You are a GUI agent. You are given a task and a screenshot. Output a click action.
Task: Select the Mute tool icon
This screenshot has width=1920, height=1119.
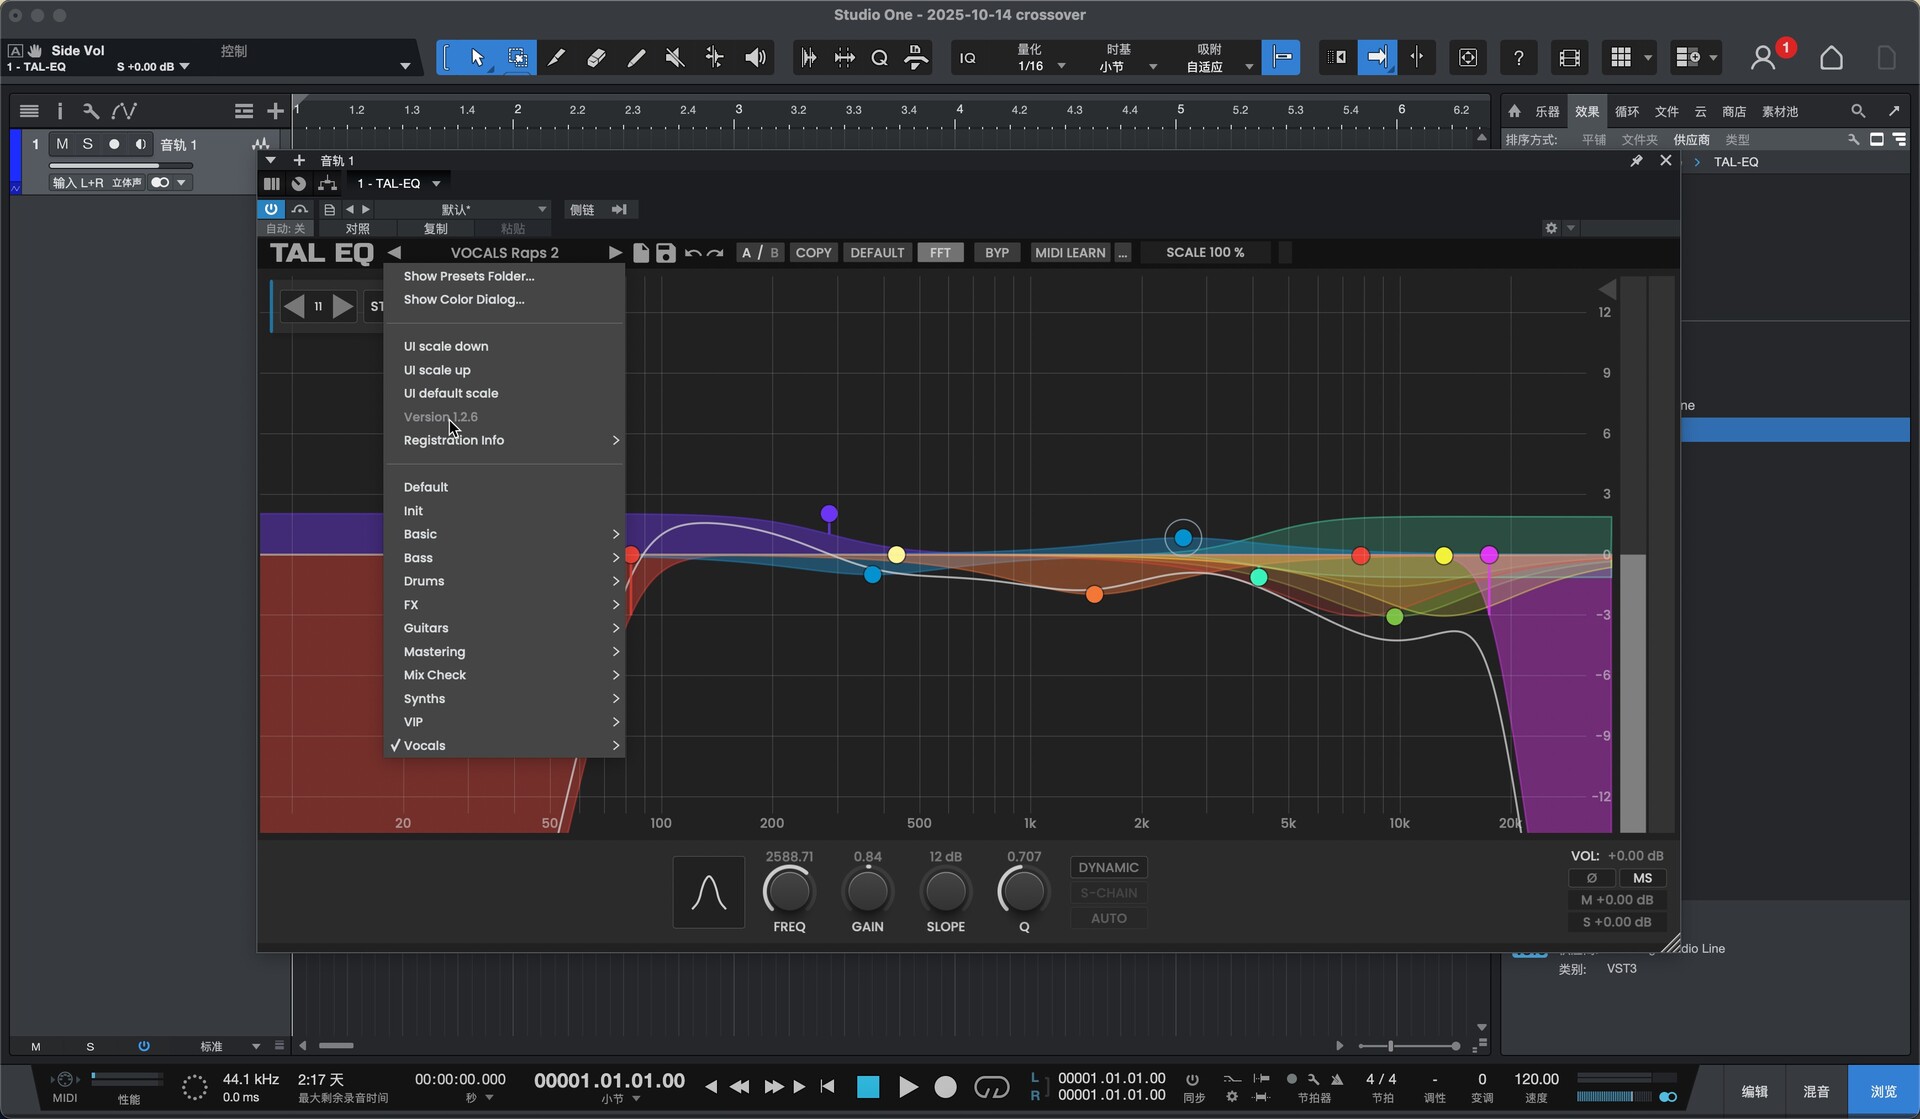(675, 58)
